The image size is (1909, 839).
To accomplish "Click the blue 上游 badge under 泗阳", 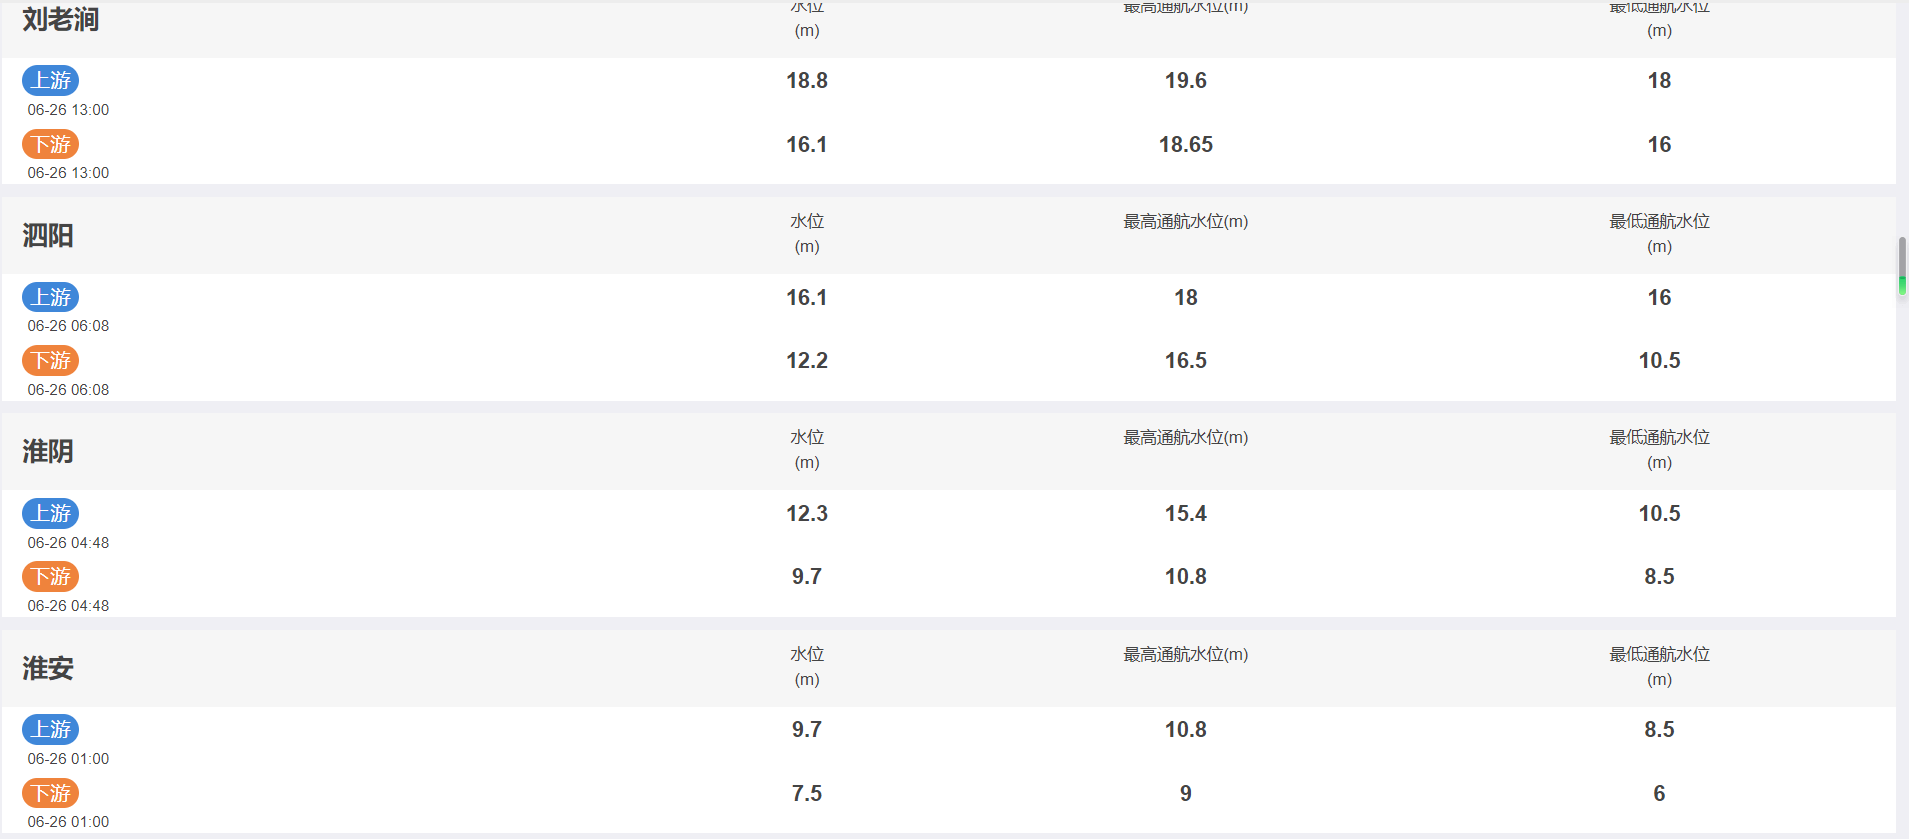I will pos(51,297).
